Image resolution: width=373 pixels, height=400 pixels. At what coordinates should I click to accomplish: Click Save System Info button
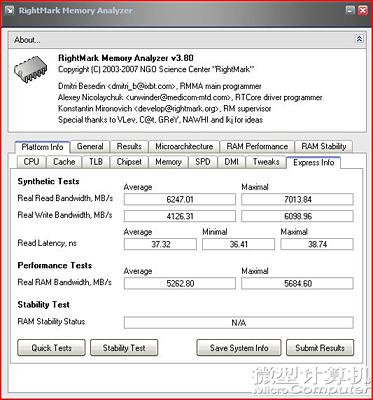click(x=239, y=348)
